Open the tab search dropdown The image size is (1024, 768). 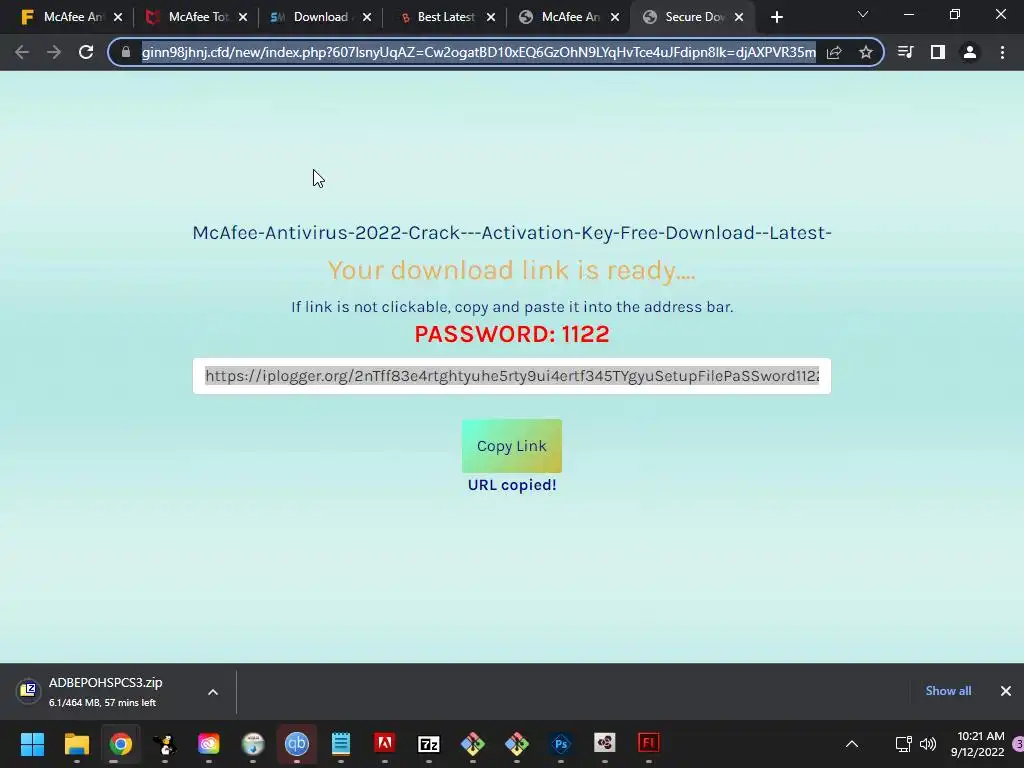pos(863,14)
